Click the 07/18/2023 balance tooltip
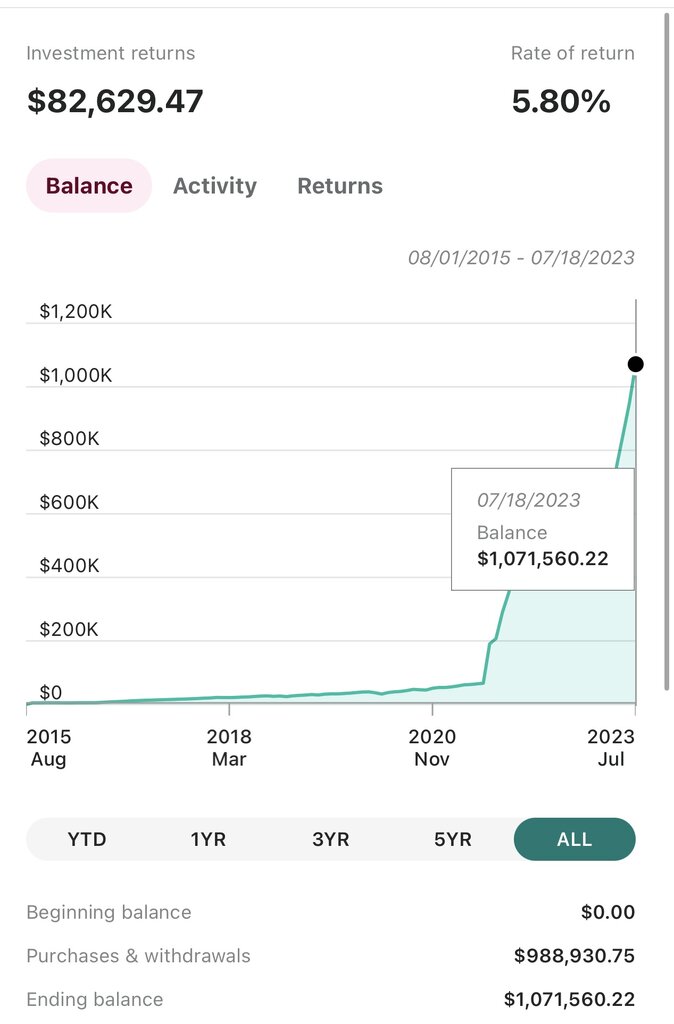This screenshot has height=1024, width=674. pos(542,529)
